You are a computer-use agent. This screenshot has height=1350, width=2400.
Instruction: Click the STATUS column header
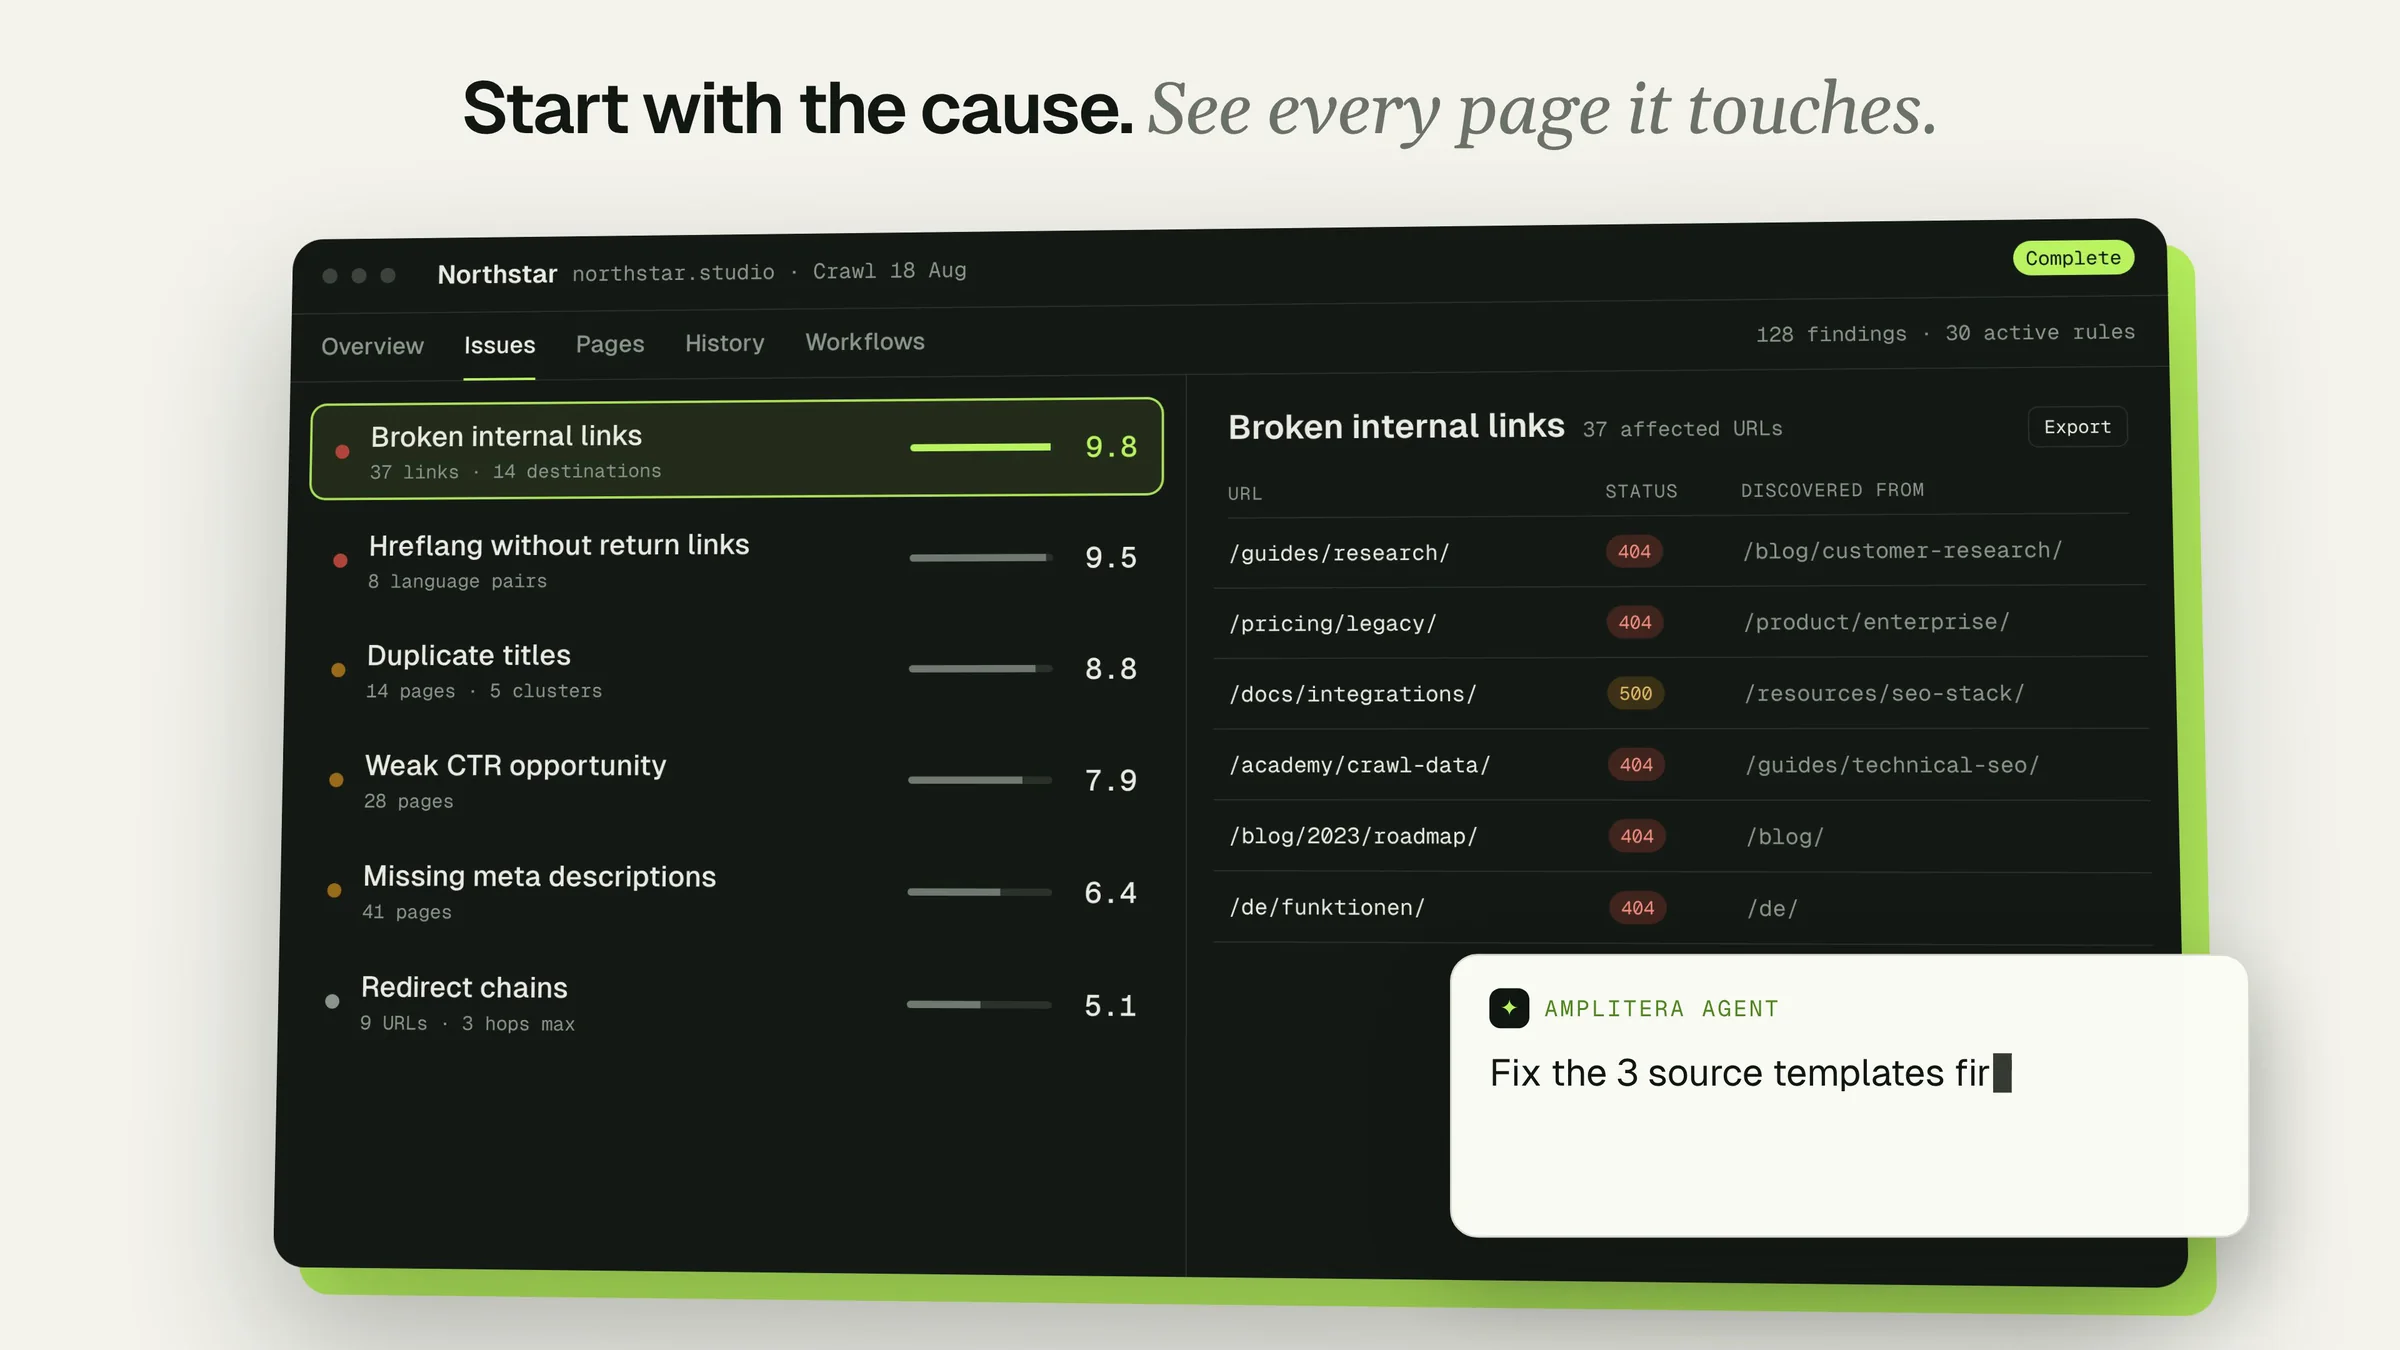[1641, 491]
